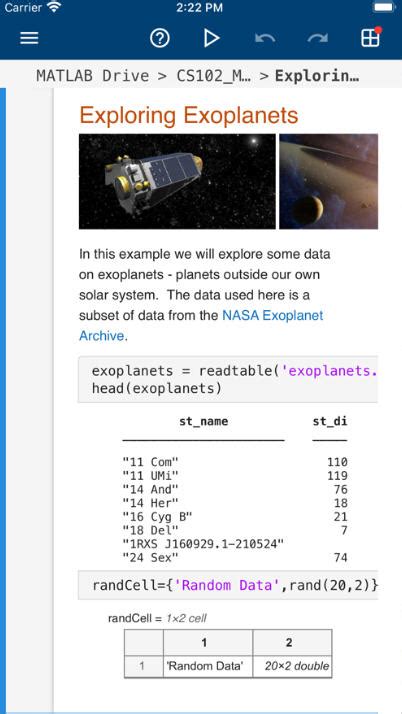Select the Explorin… breadcrumb item
The width and height of the screenshot is (402, 714).
coord(317,76)
